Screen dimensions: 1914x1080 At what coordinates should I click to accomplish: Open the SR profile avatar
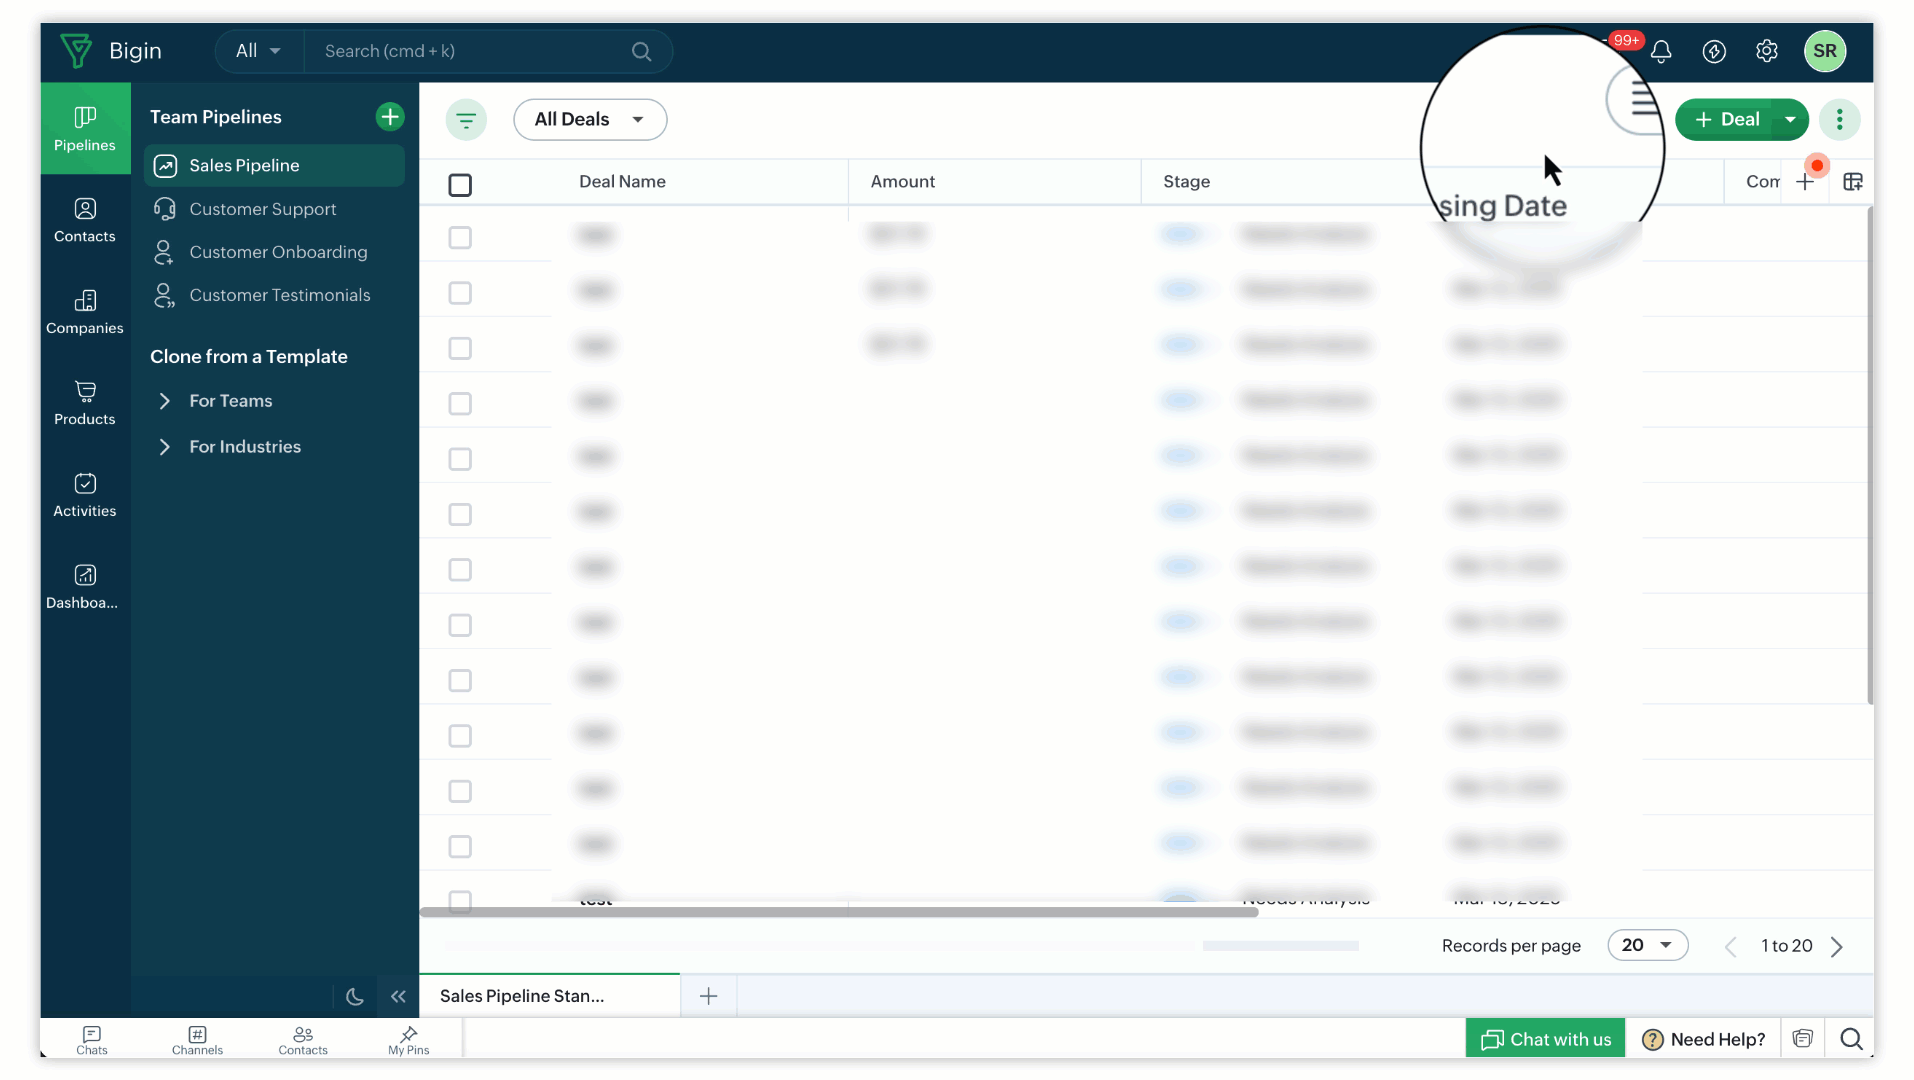click(x=1825, y=51)
